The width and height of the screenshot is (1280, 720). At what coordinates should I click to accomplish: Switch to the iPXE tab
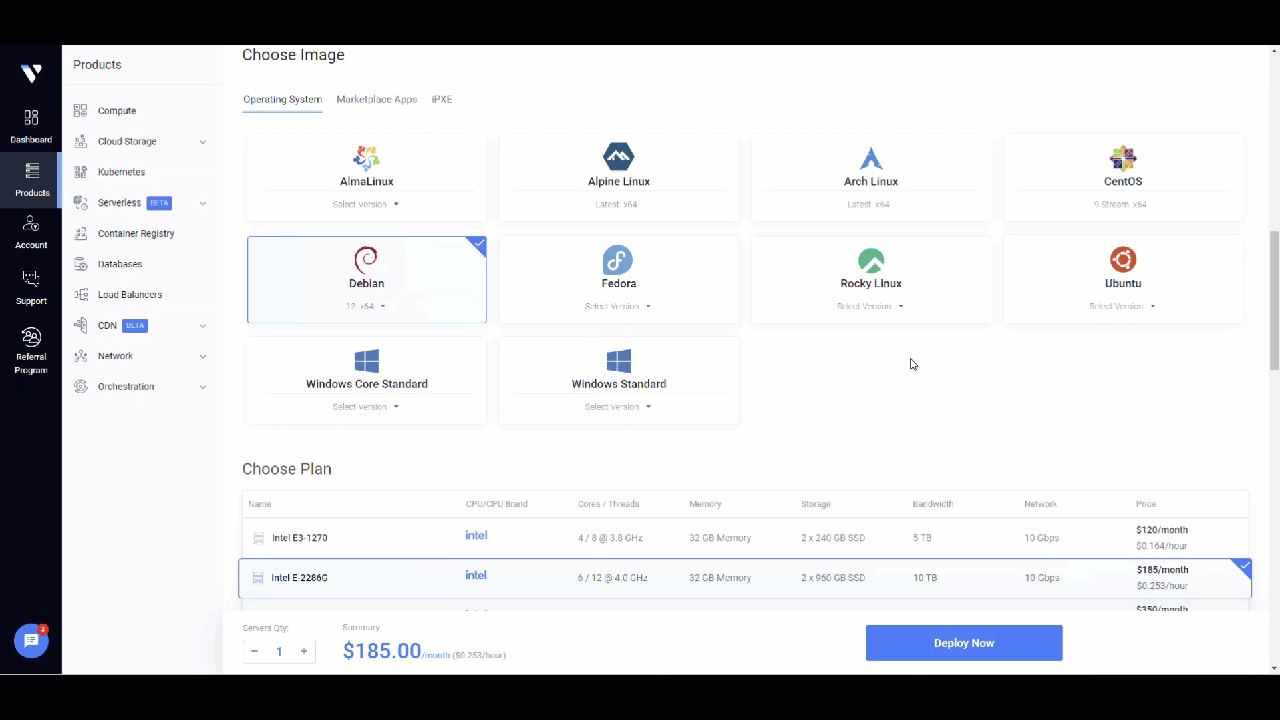(x=442, y=100)
